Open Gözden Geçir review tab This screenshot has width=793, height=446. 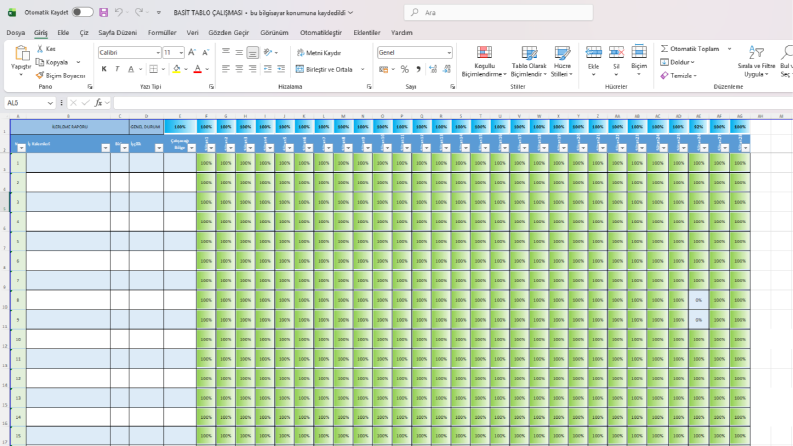click(x=229, y=32)
